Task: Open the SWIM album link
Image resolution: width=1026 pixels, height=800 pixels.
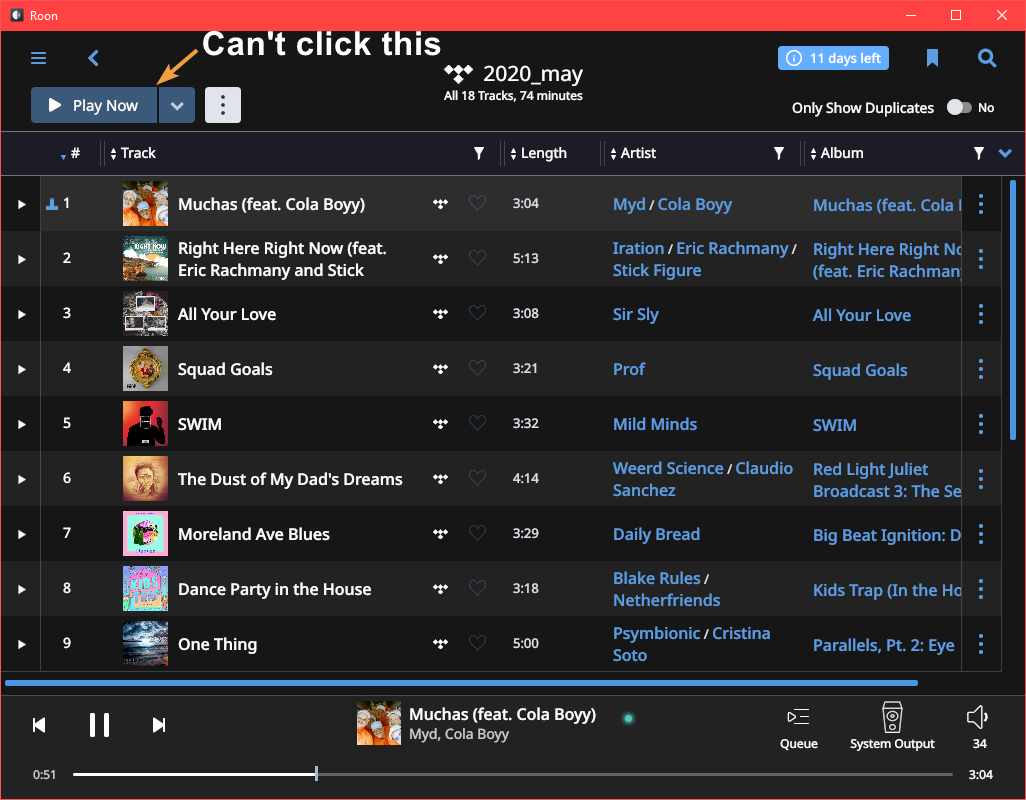Action: pyautogui.click(x=834, y=425)
